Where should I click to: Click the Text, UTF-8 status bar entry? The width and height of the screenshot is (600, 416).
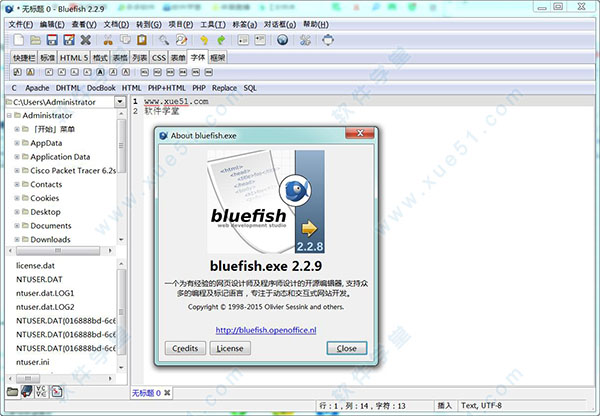481,406
